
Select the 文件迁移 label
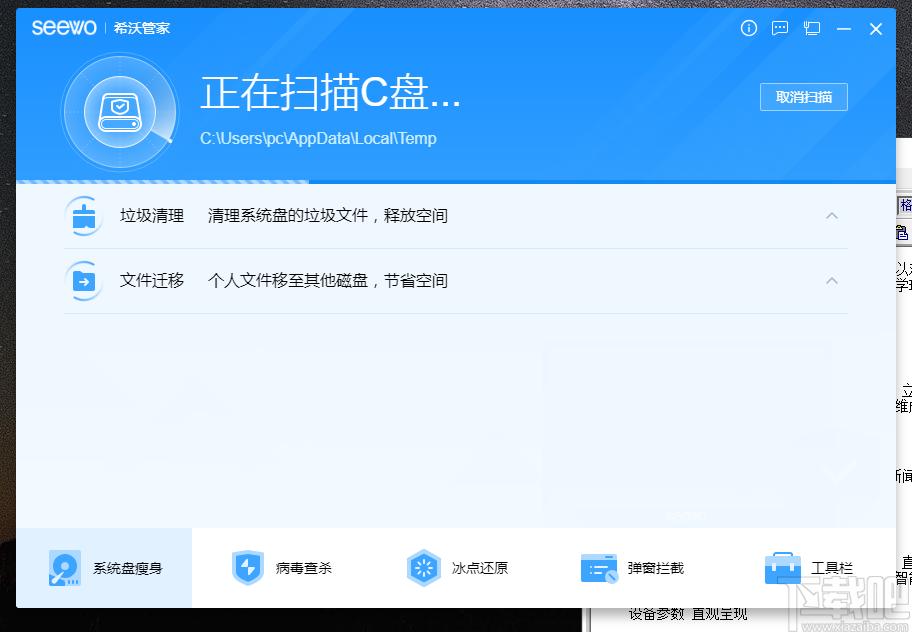[x=152, y=281]
